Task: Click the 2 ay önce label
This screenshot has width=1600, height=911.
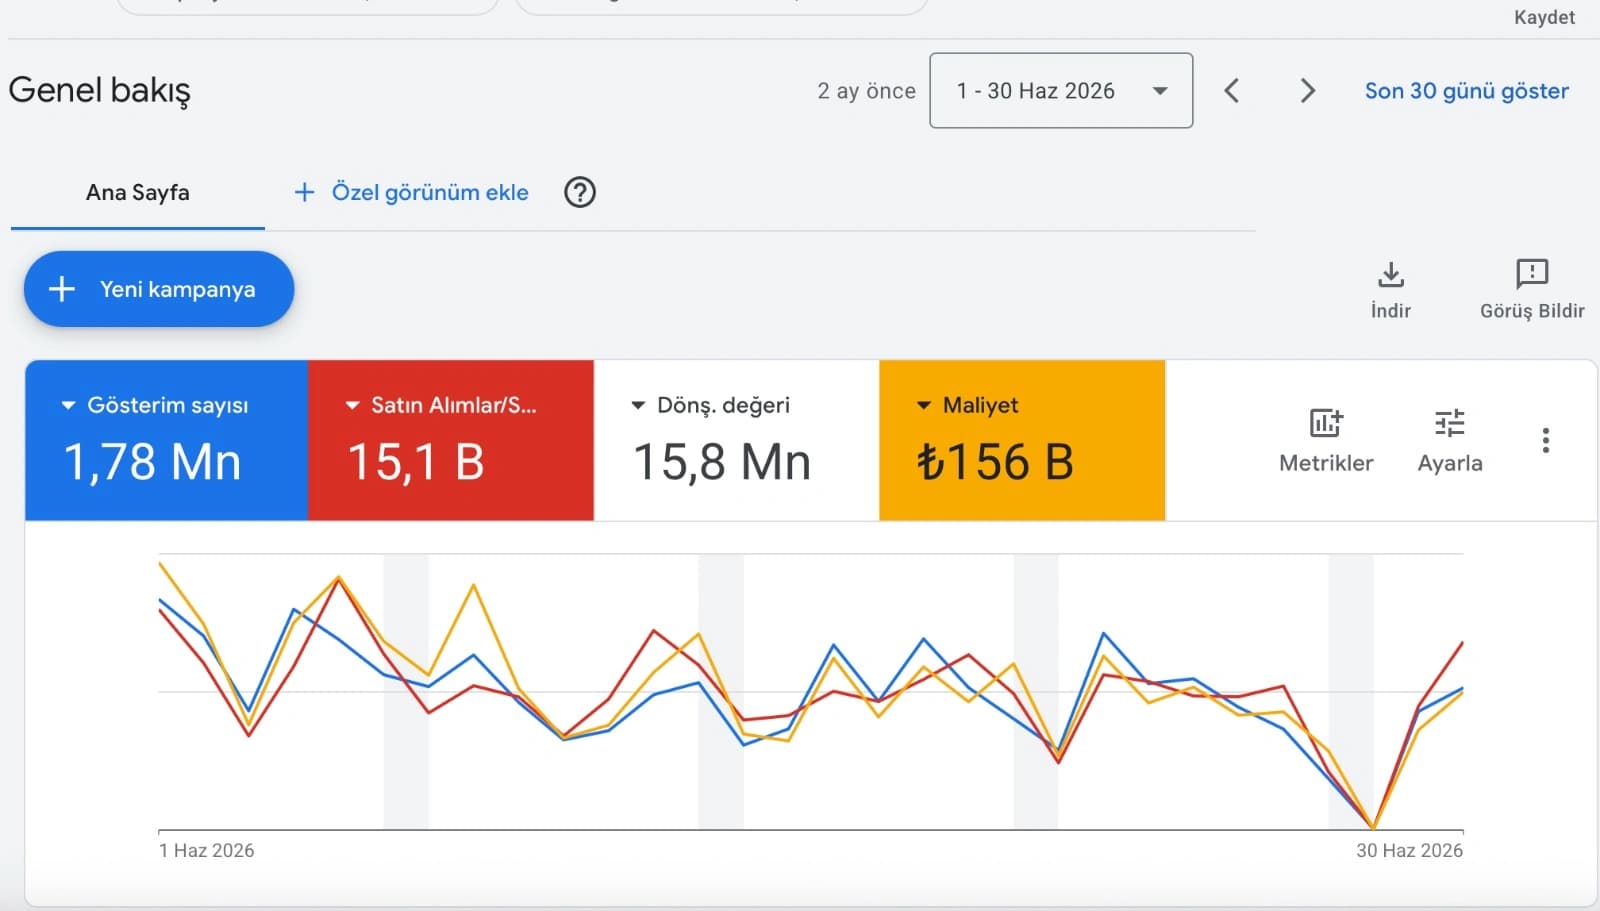Action: click(x=866, y=91)
